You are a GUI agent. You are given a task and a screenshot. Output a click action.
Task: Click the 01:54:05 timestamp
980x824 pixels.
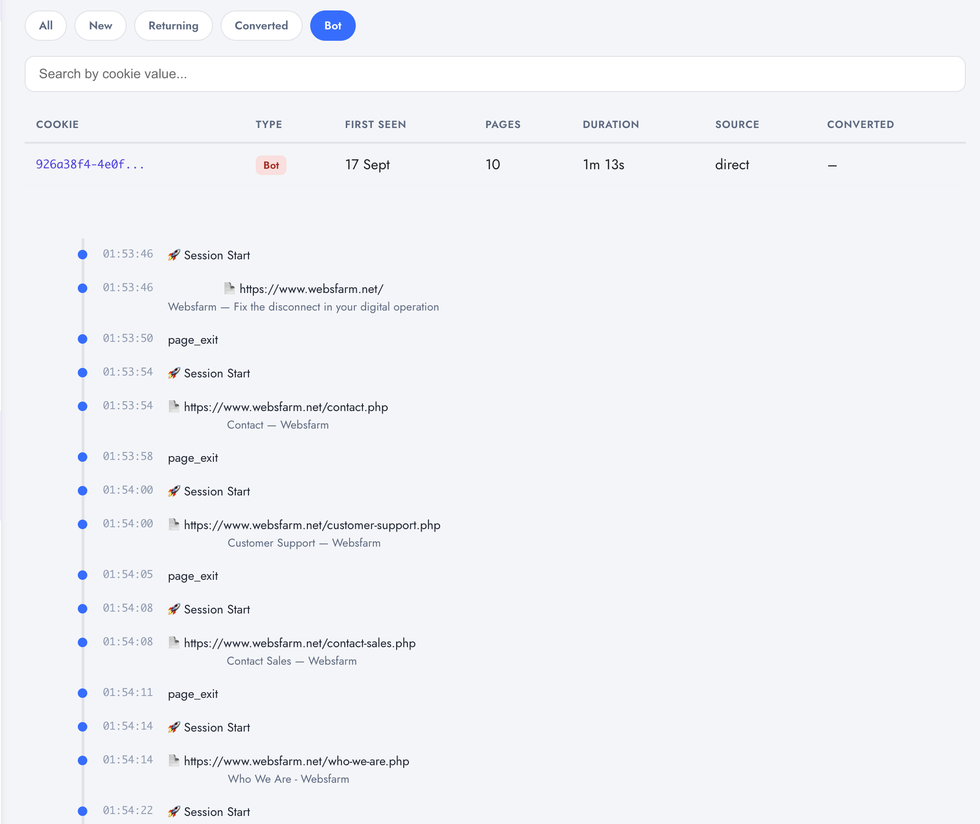128,575
